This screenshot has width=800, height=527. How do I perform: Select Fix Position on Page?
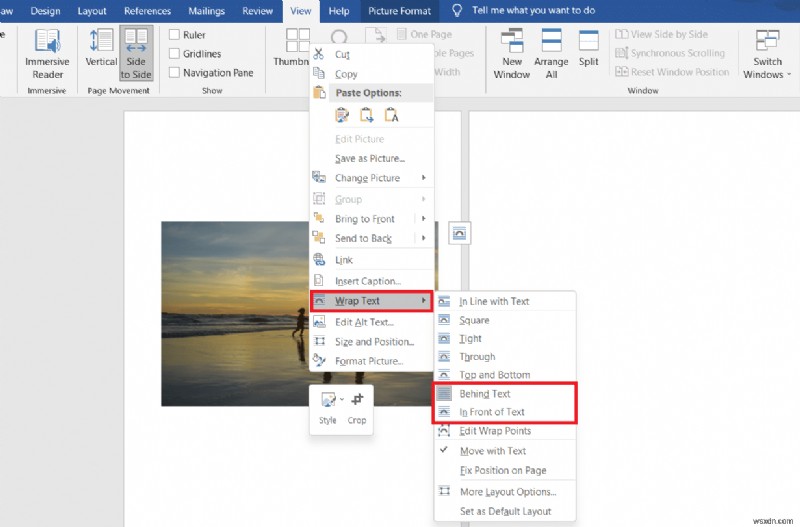pos(505,470)
